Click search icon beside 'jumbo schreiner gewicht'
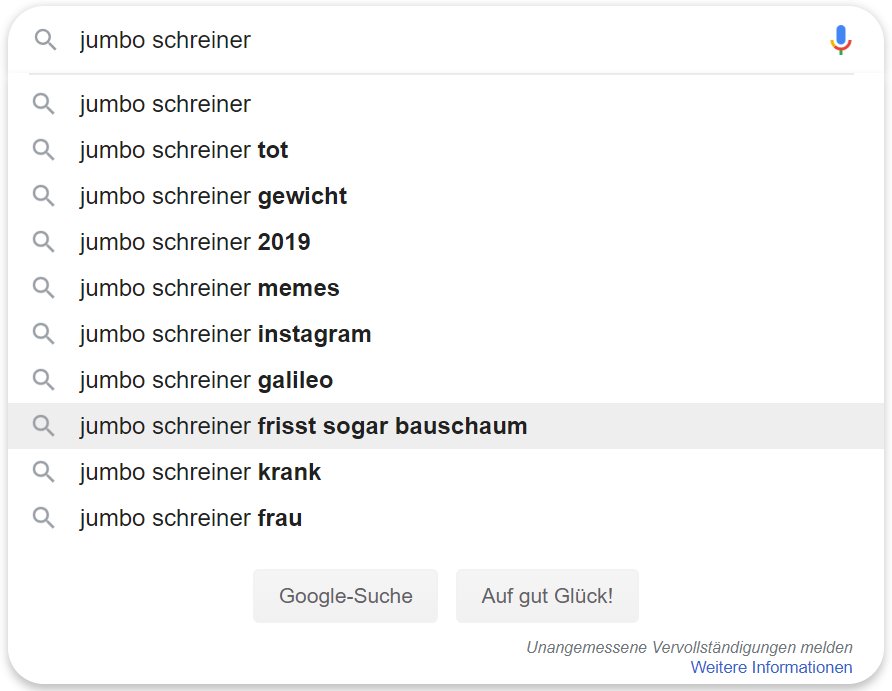Screen dimensions: 892x691 (x=43, y=196)
